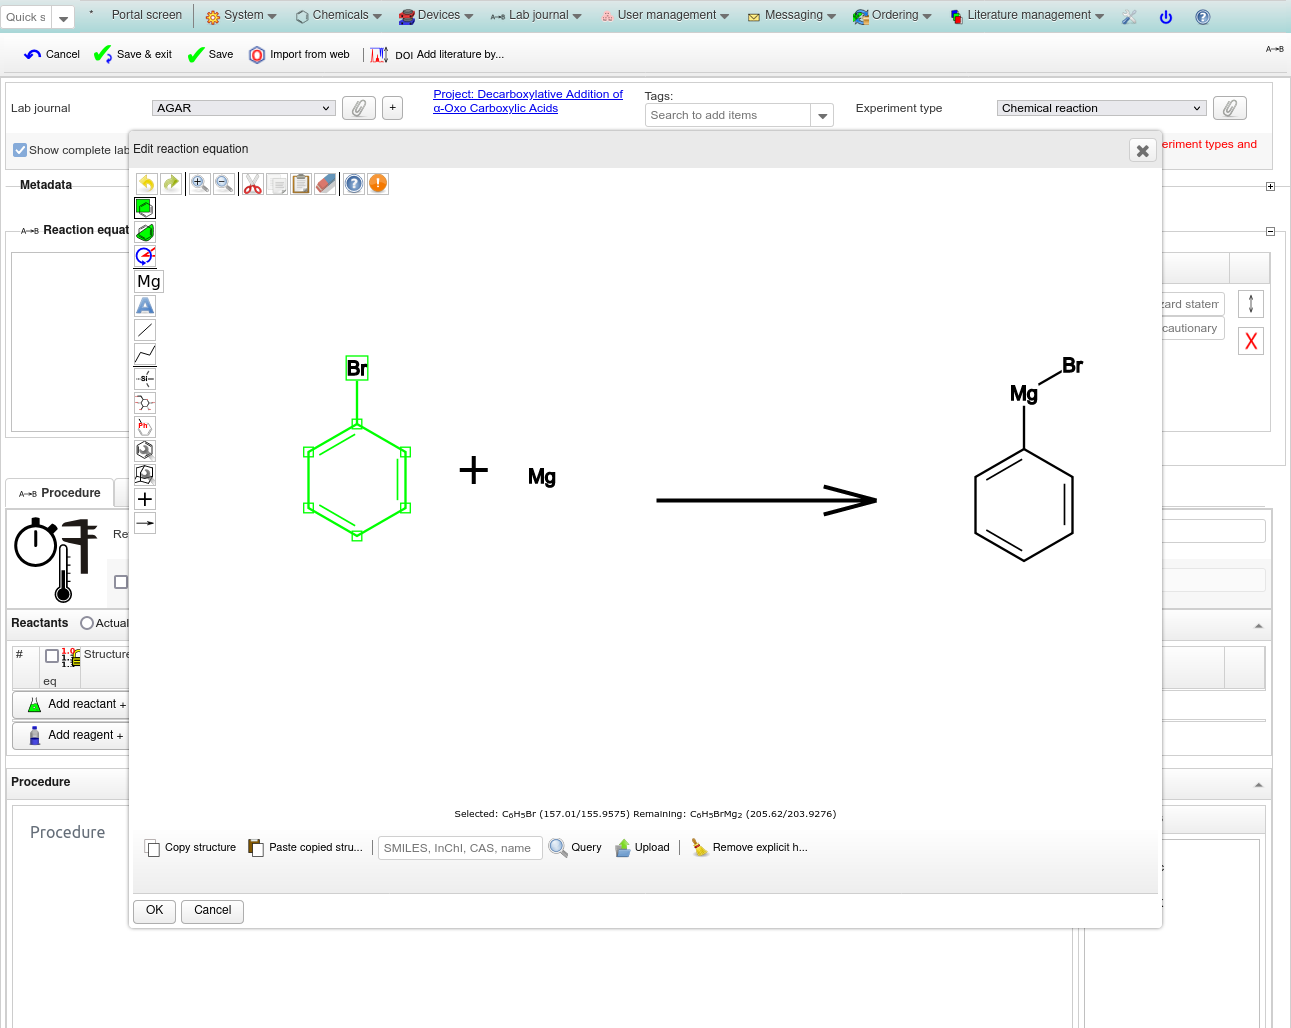Toggle Show complete lab journal checkbox

tap(20, 150)
